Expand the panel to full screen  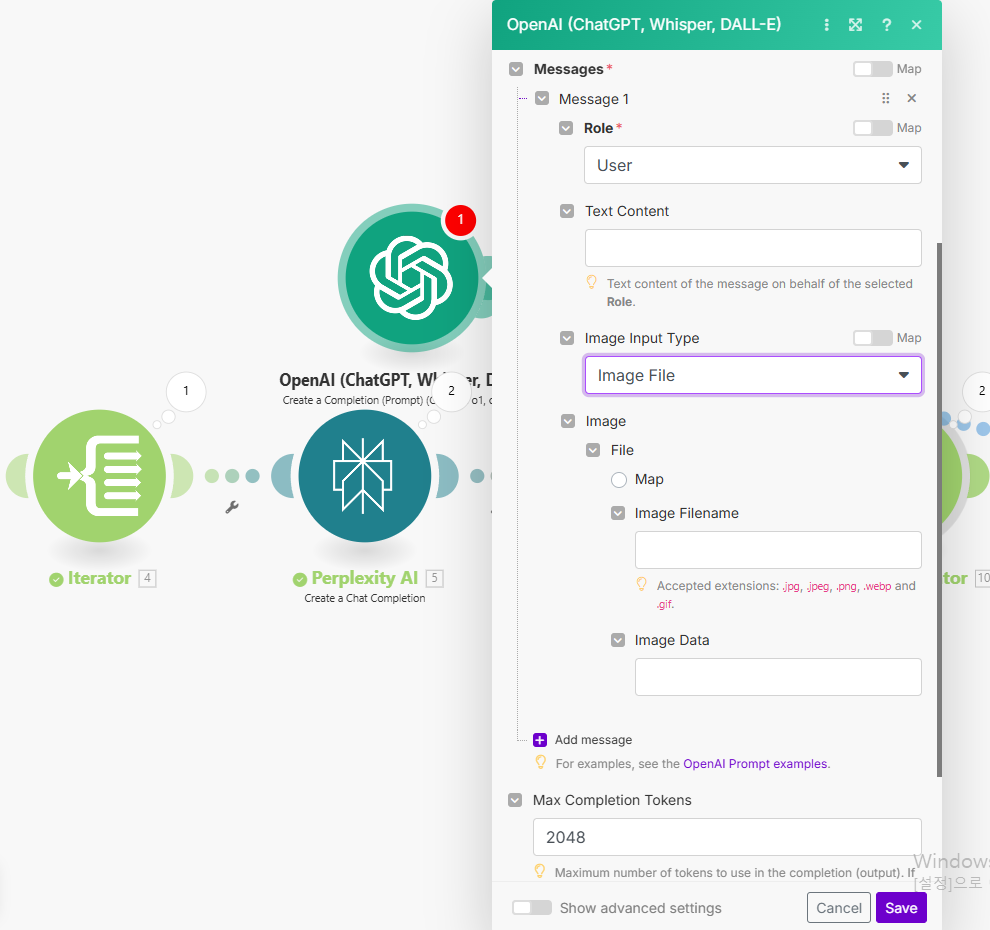tap(856, 25)
